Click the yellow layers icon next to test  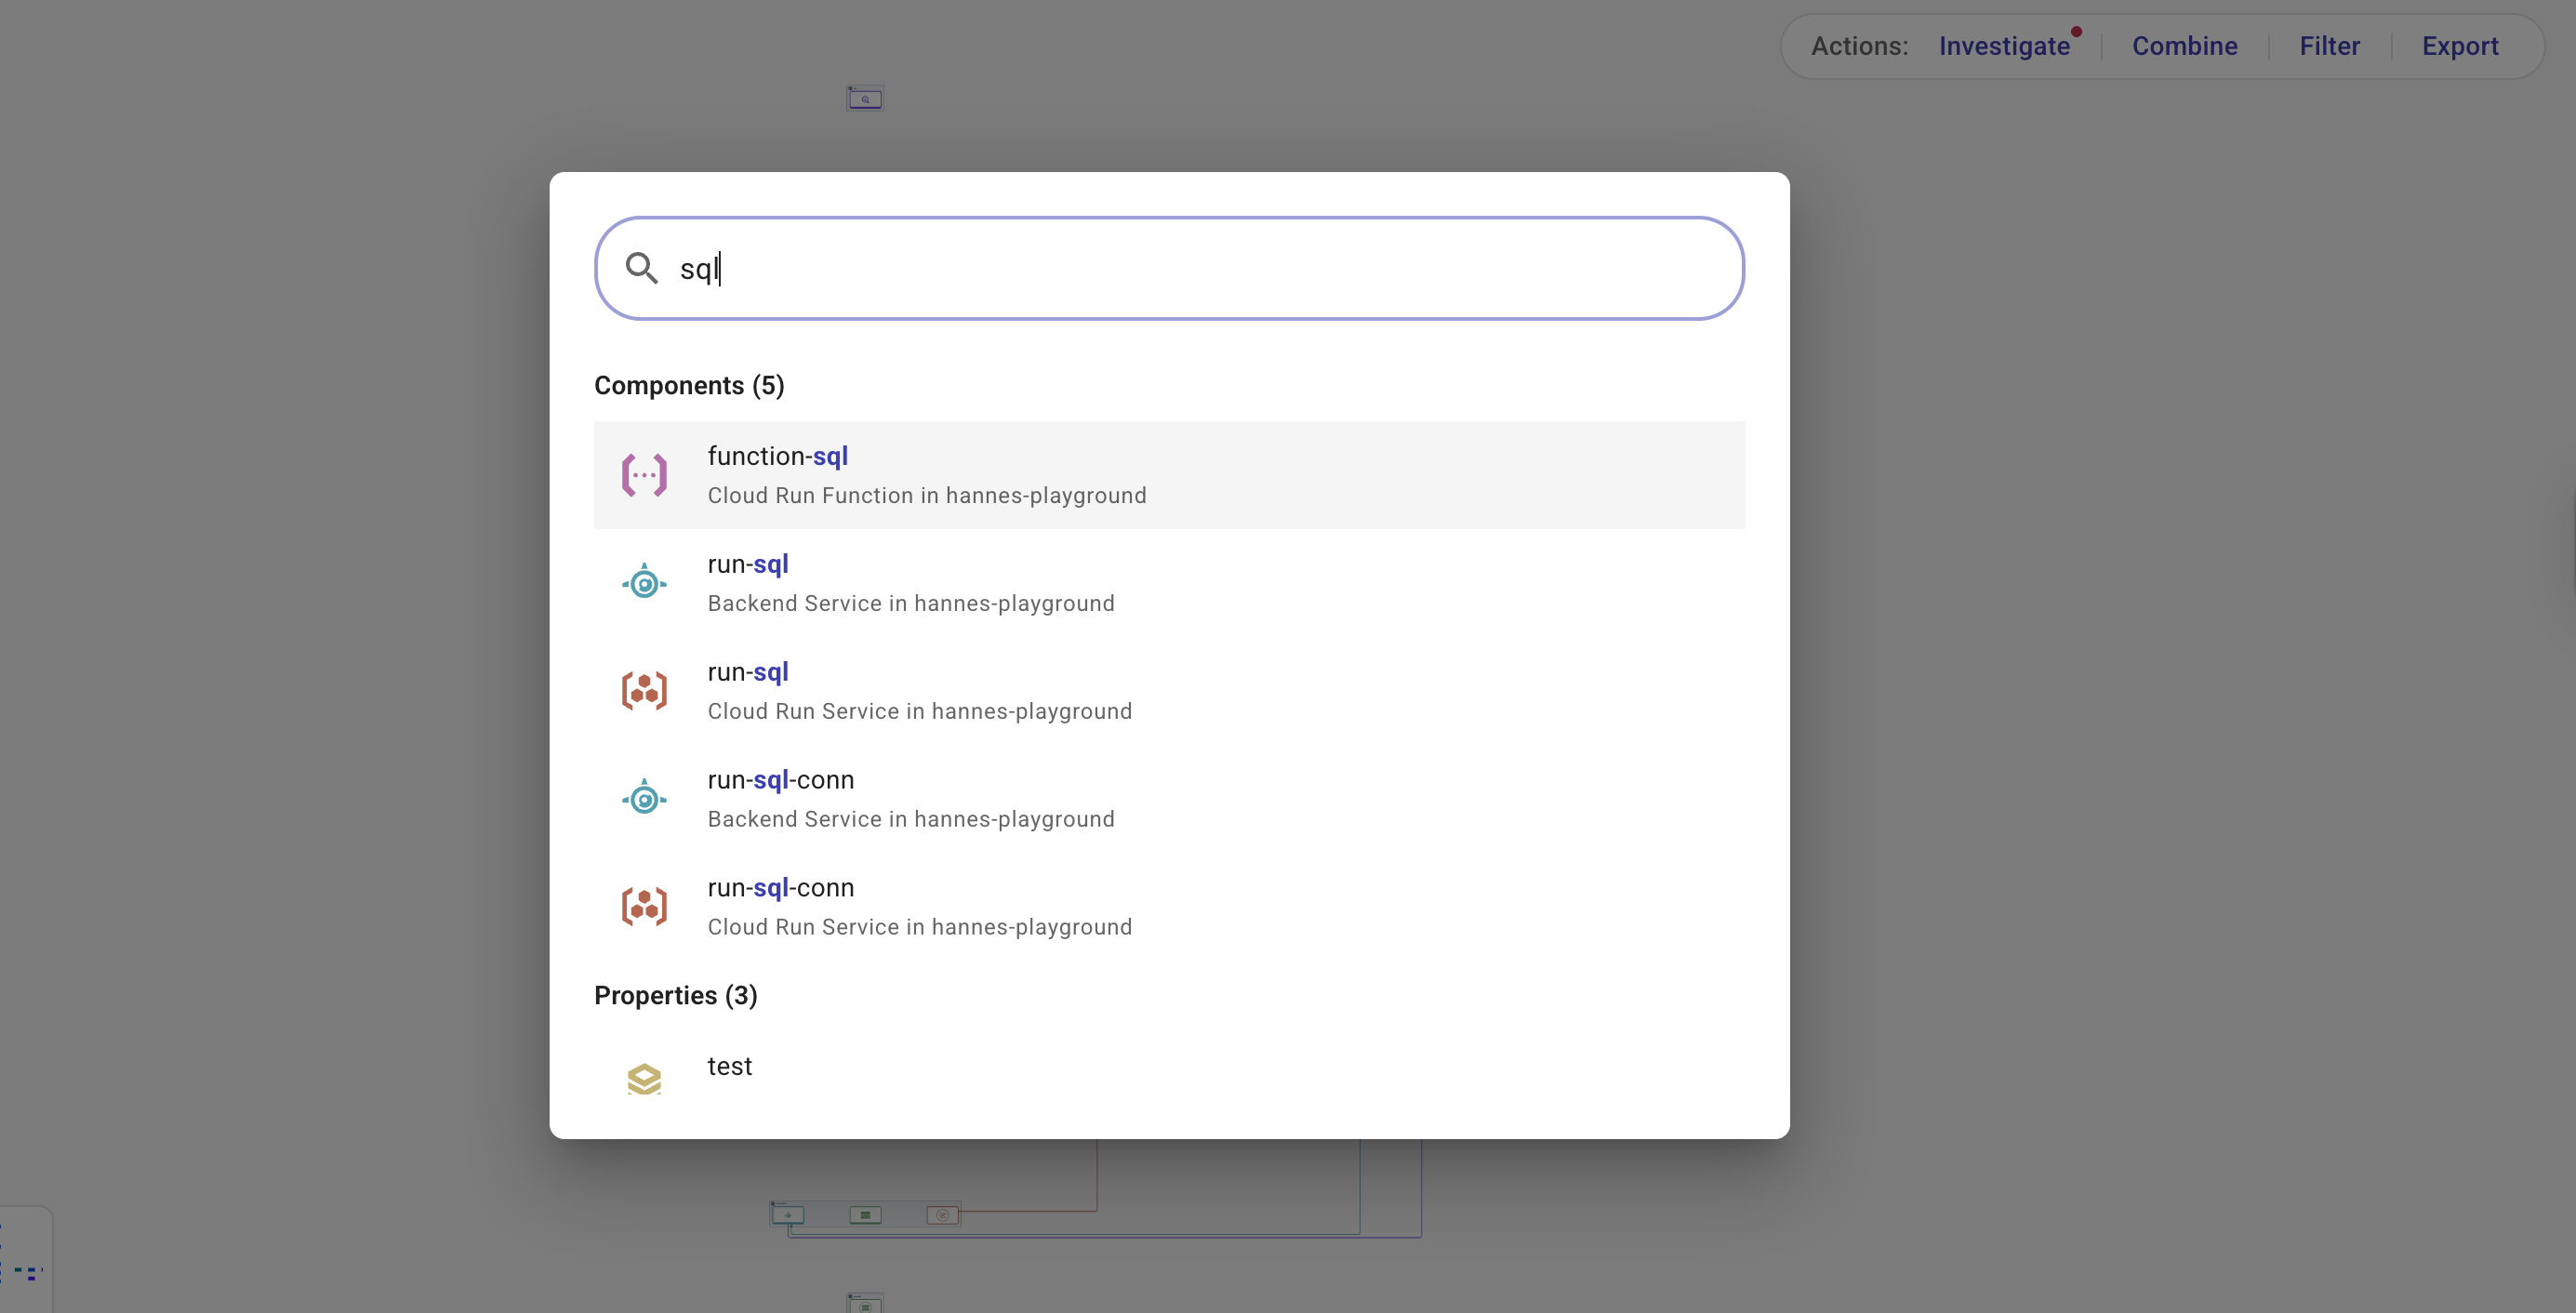[x=644, y=1078]
